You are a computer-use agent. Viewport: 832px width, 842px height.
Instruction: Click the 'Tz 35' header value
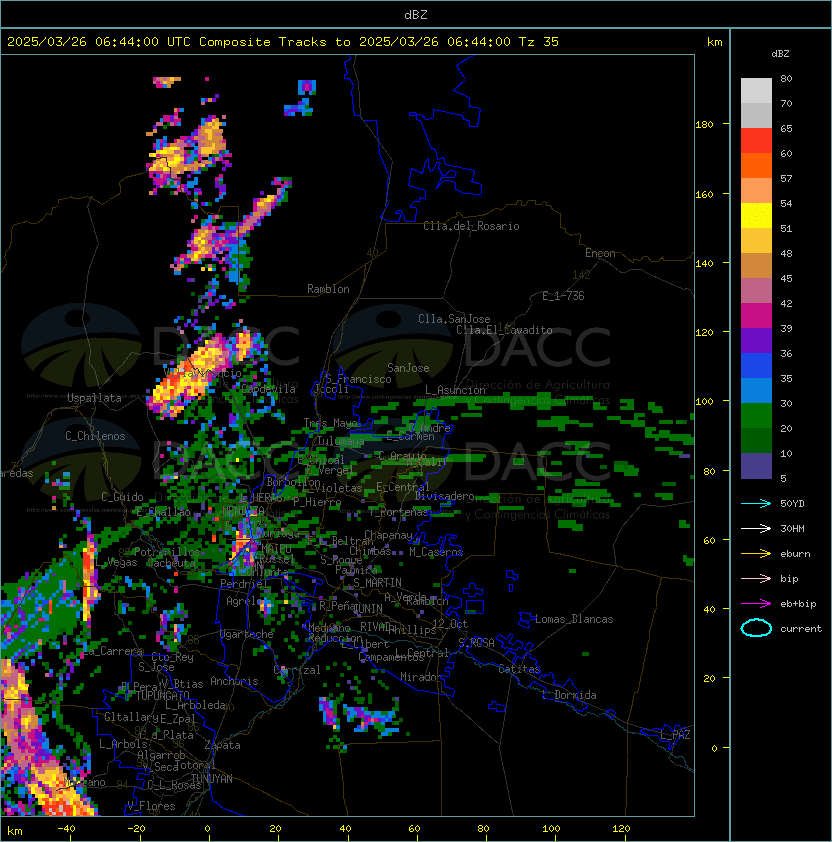point(539,42)
